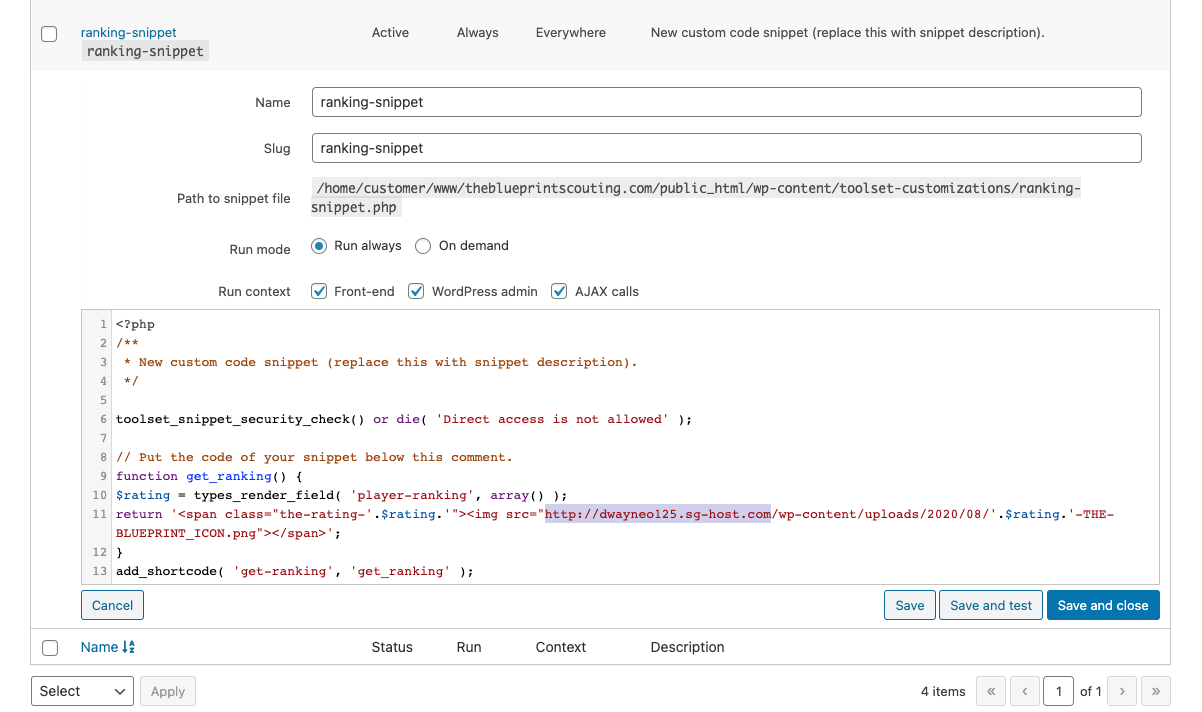The image size is (1202, 712).
Task: Edit the Name input field
Action: pos(726,102)
